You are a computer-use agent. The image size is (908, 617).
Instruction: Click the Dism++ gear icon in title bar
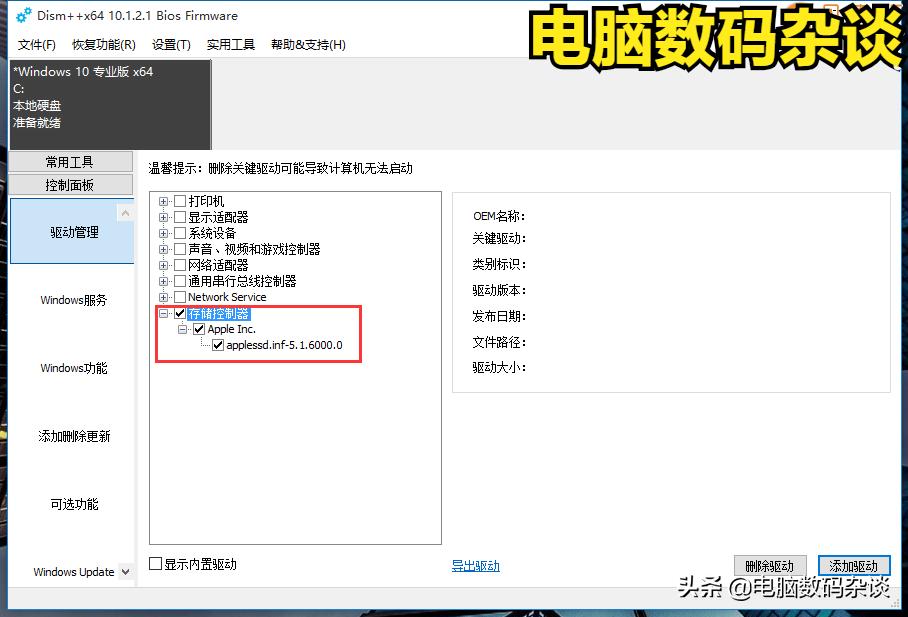tap(22, 15)
